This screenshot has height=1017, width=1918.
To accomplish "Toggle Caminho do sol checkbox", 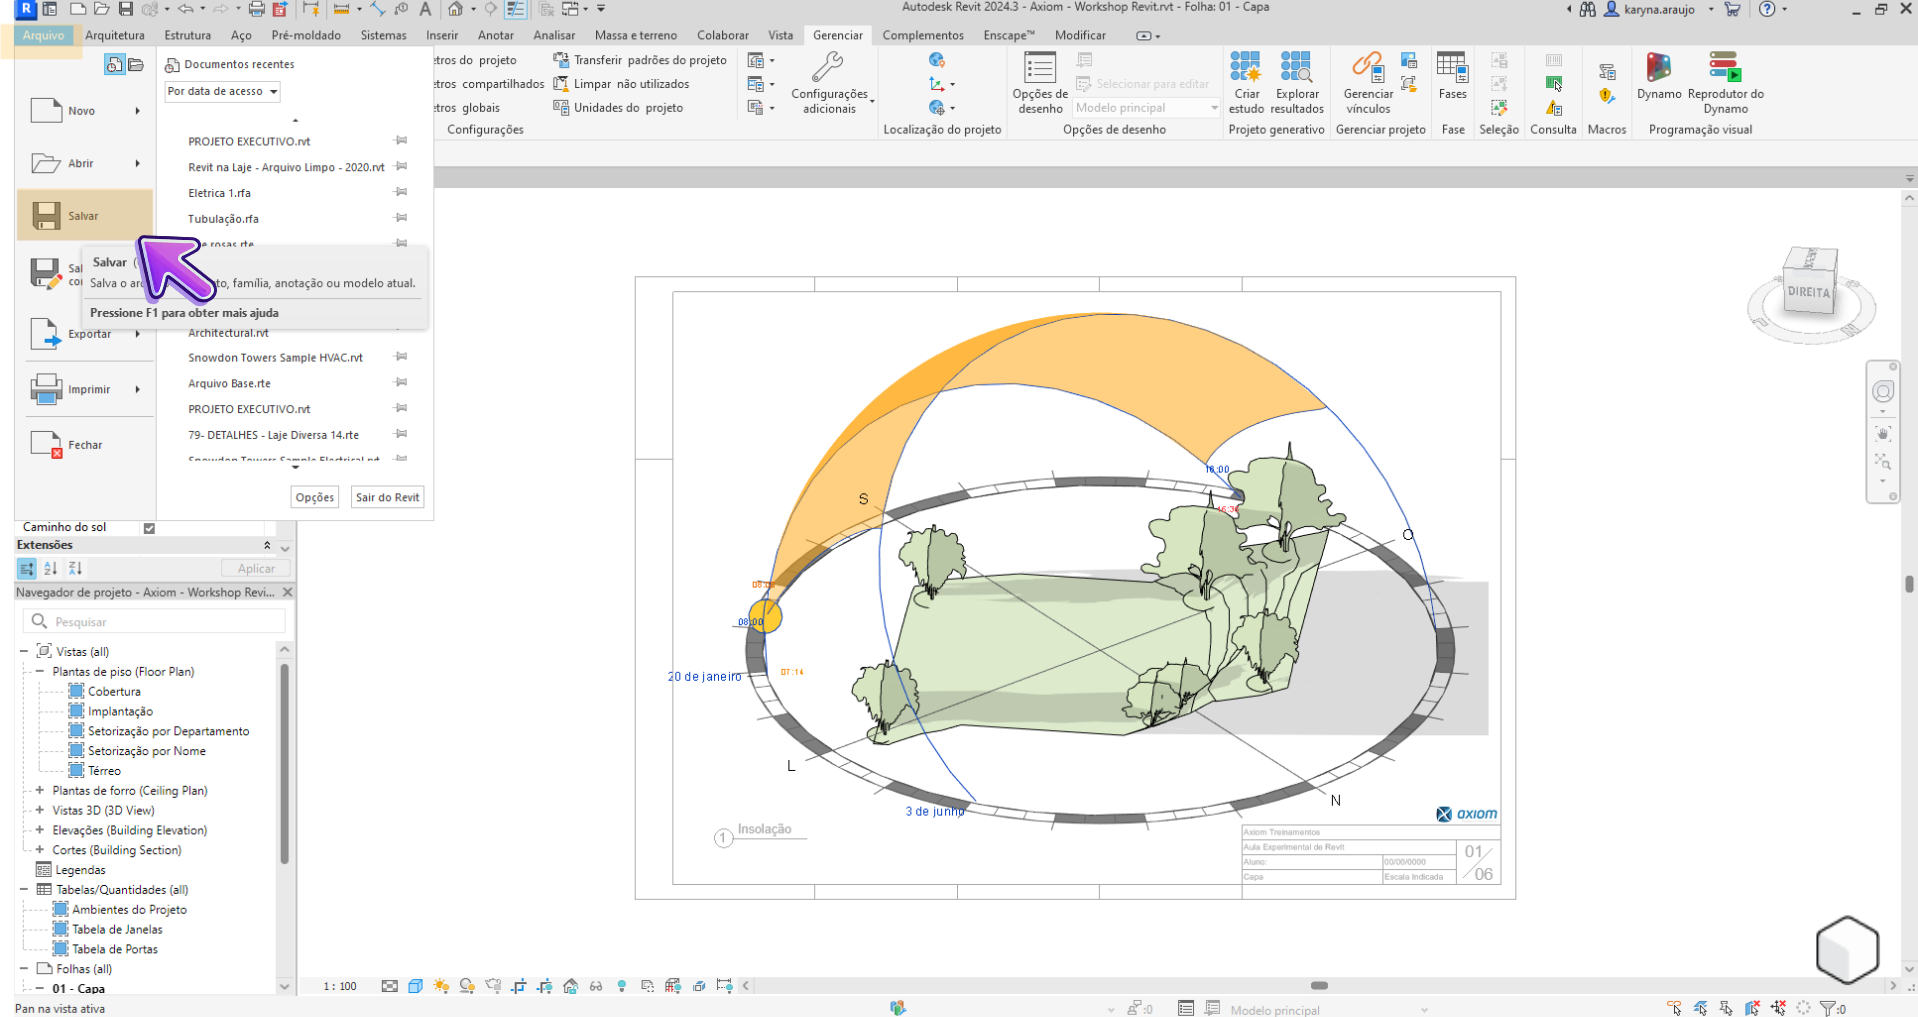I will [149, 528].
